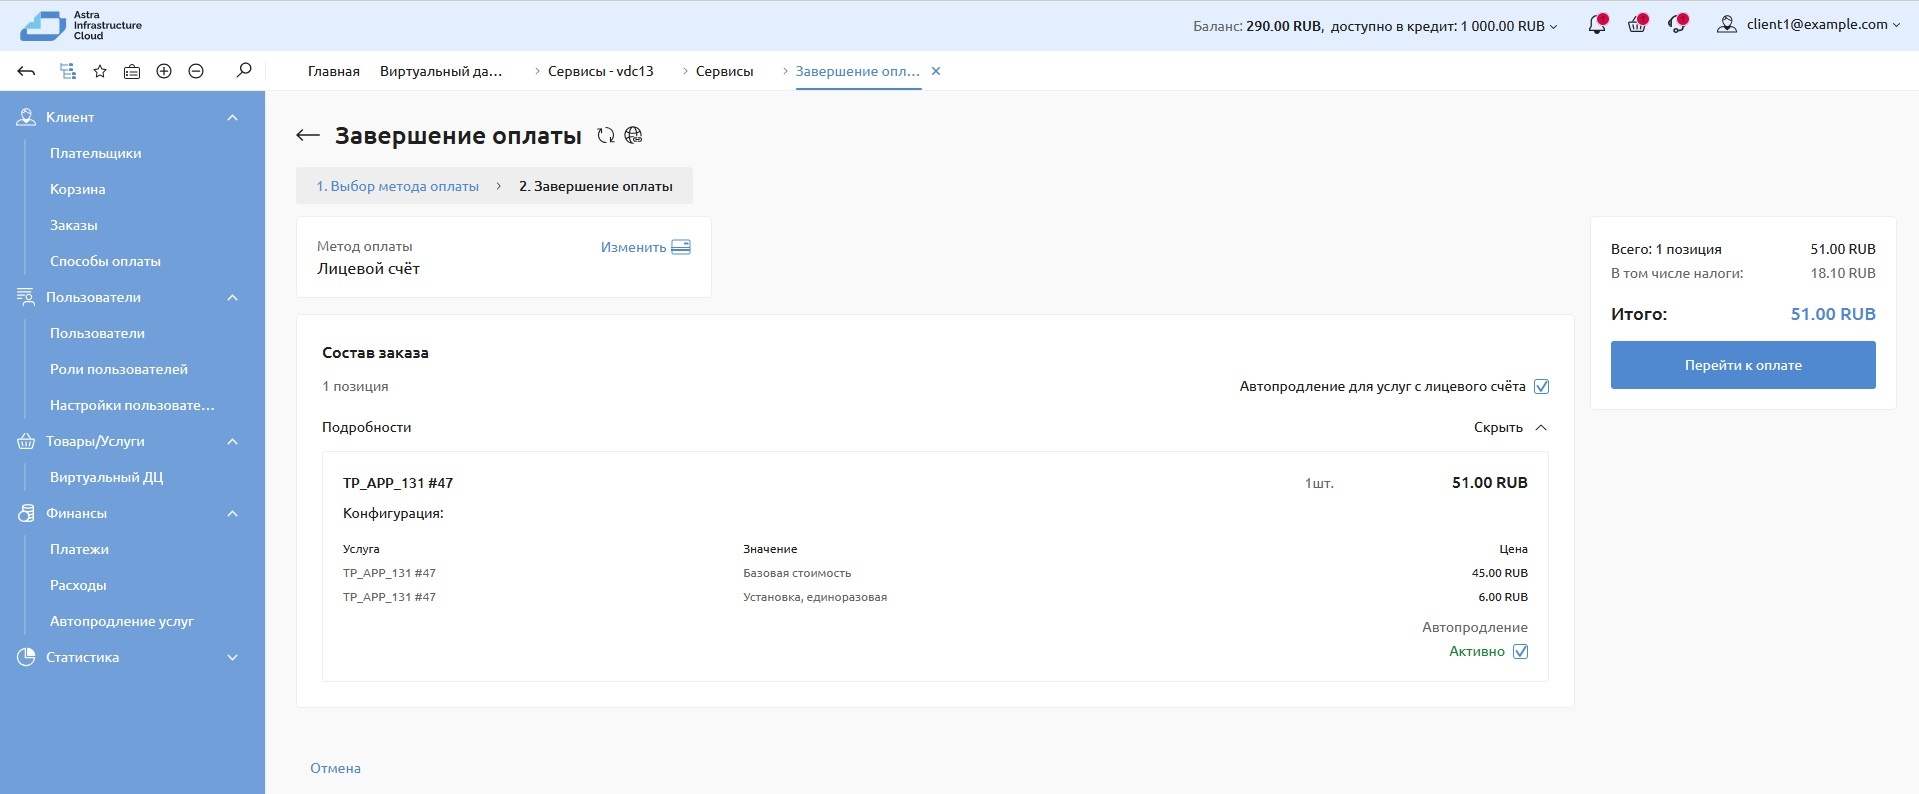Click the plus circle icon in toolbar
Viewport: 1919px width, 794px height.
164,71
